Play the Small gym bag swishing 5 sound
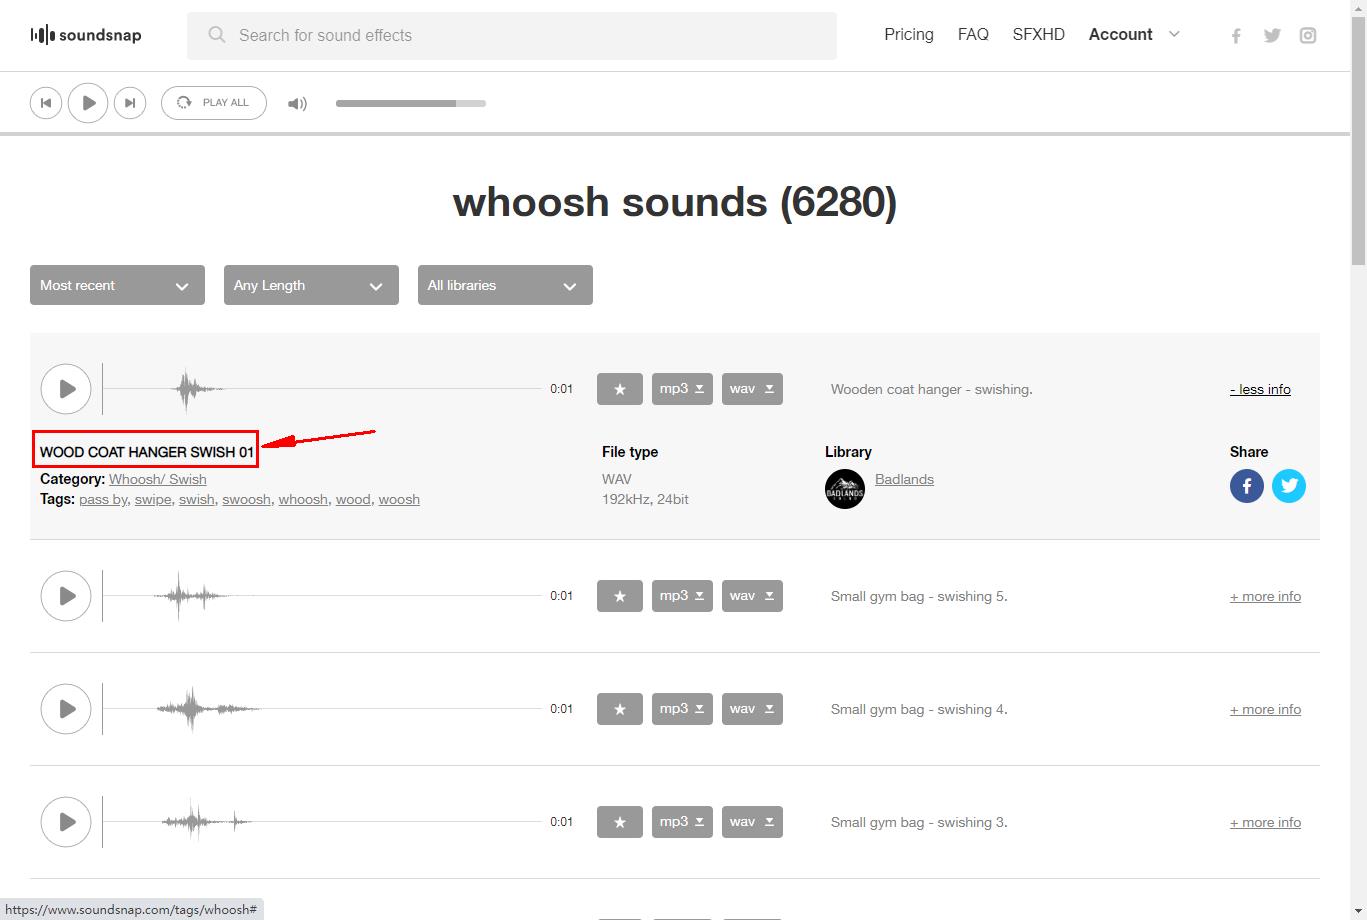 [x=66, y=596]
